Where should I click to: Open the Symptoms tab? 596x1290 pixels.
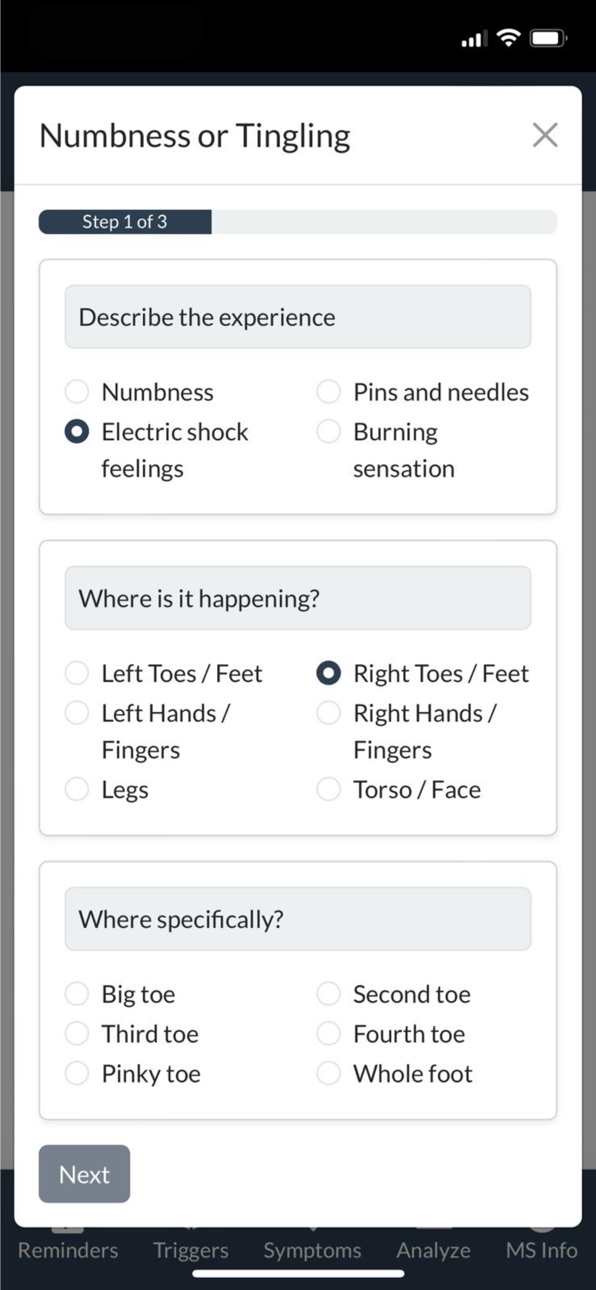click(x=312, y=1250)
